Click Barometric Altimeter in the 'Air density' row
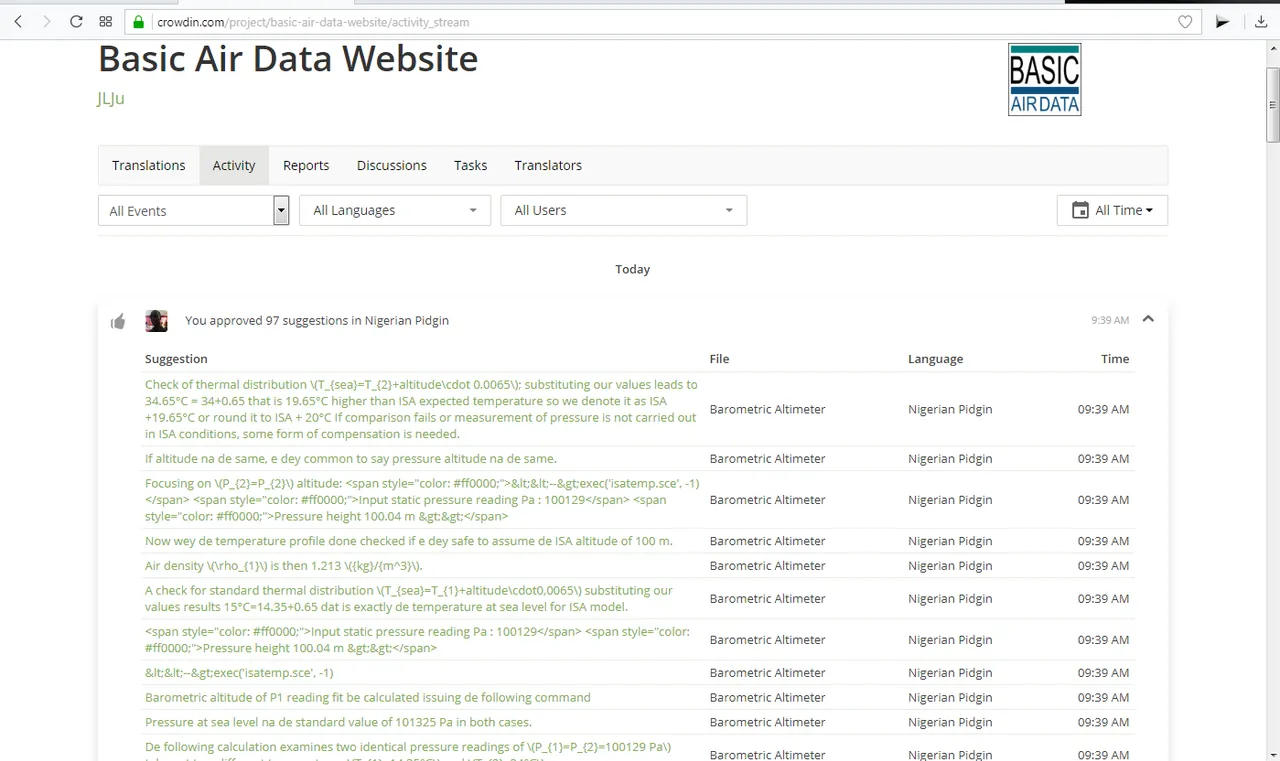Image resolution: width=1280 pixels, height=761 pixels. [767, 566]
